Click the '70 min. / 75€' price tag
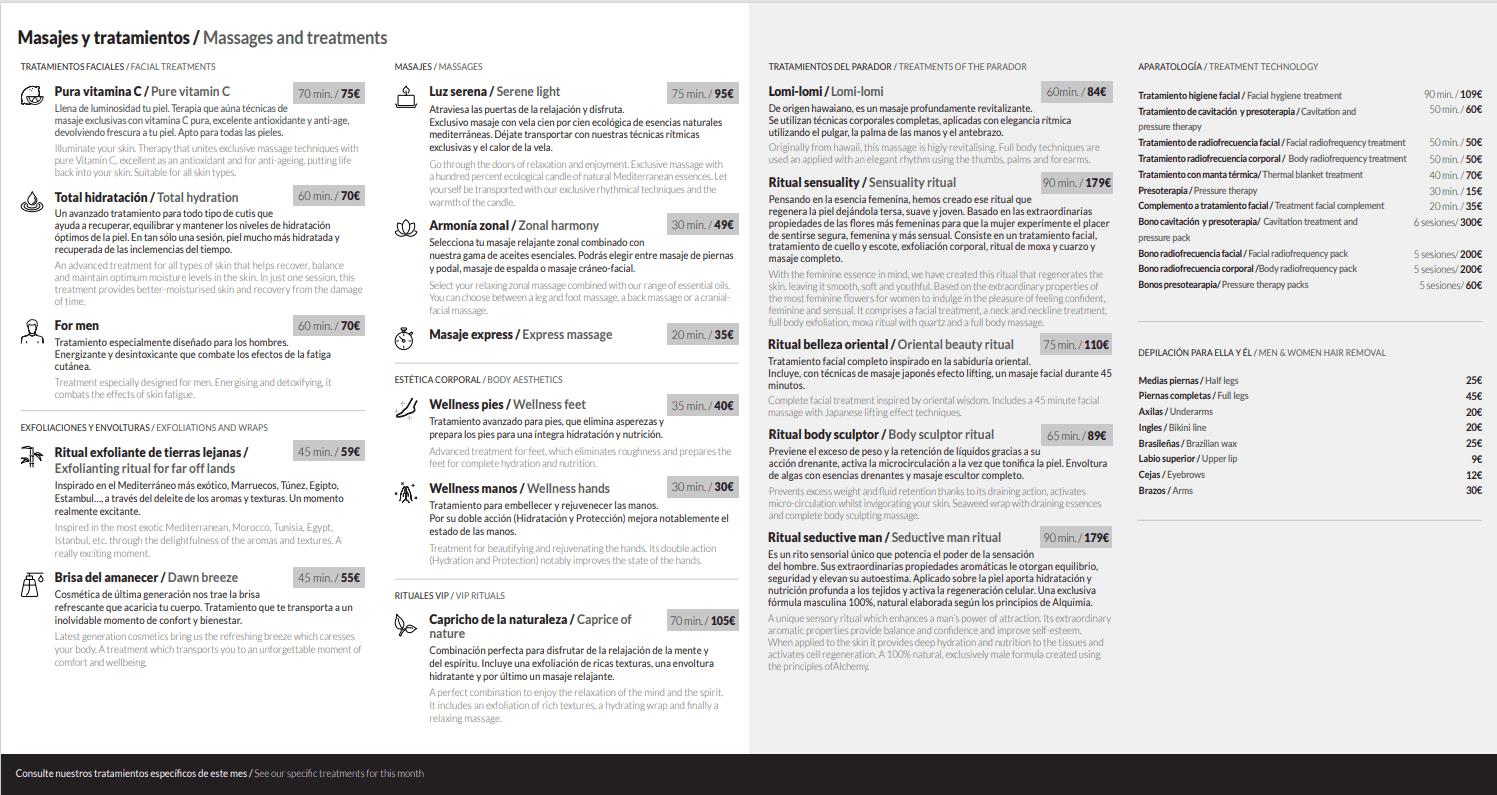 (329, 94)
